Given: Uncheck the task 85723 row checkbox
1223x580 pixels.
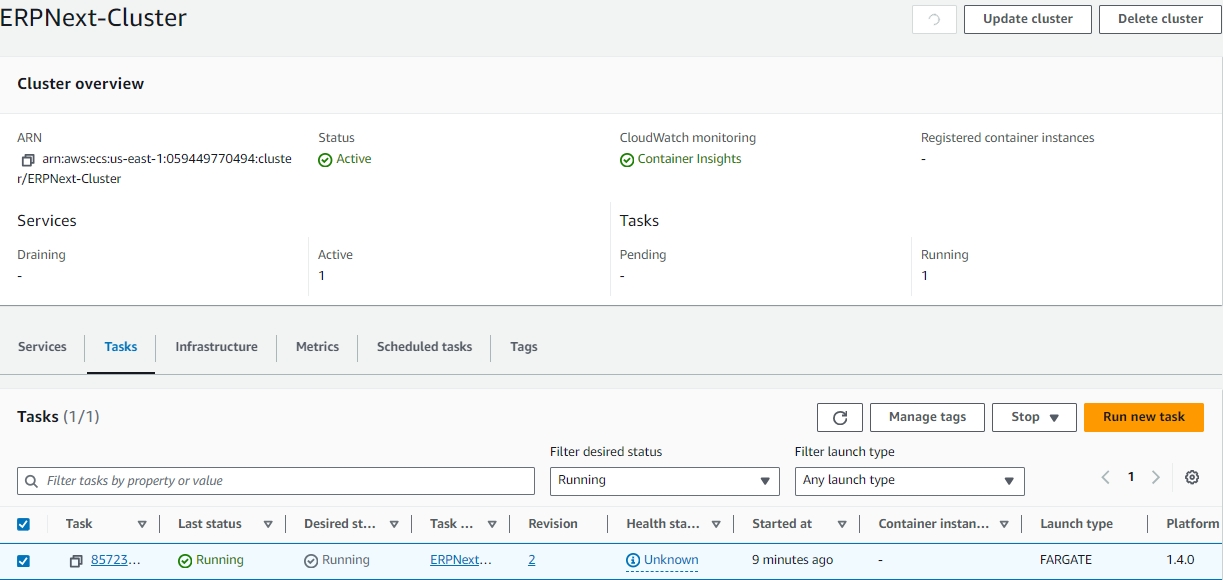Looking at the screenshot, I should tap(24, 561).
